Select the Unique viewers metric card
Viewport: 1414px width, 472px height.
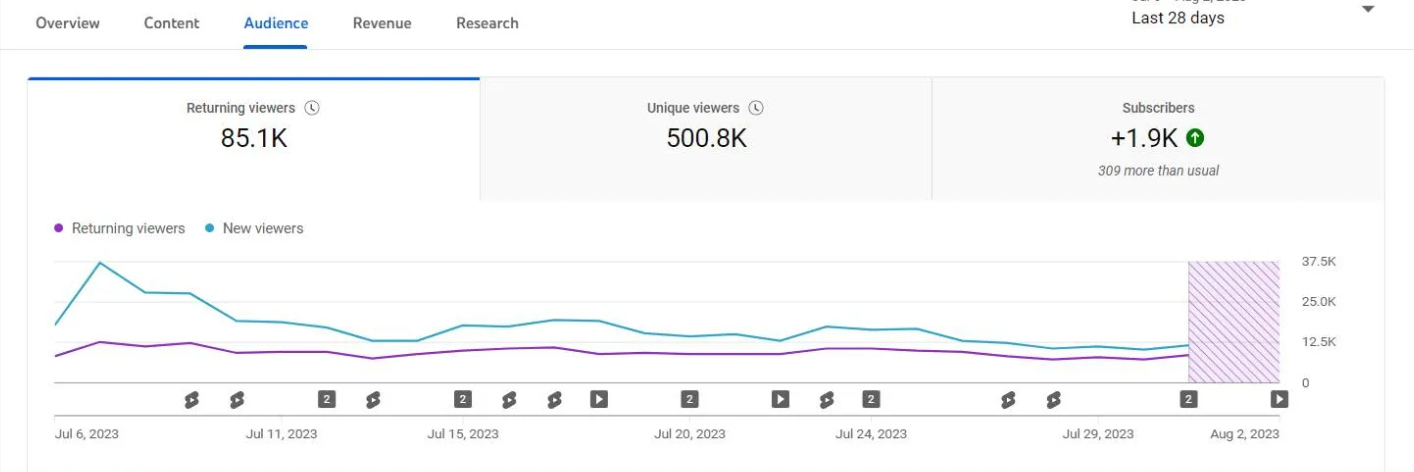coord(706,139)
